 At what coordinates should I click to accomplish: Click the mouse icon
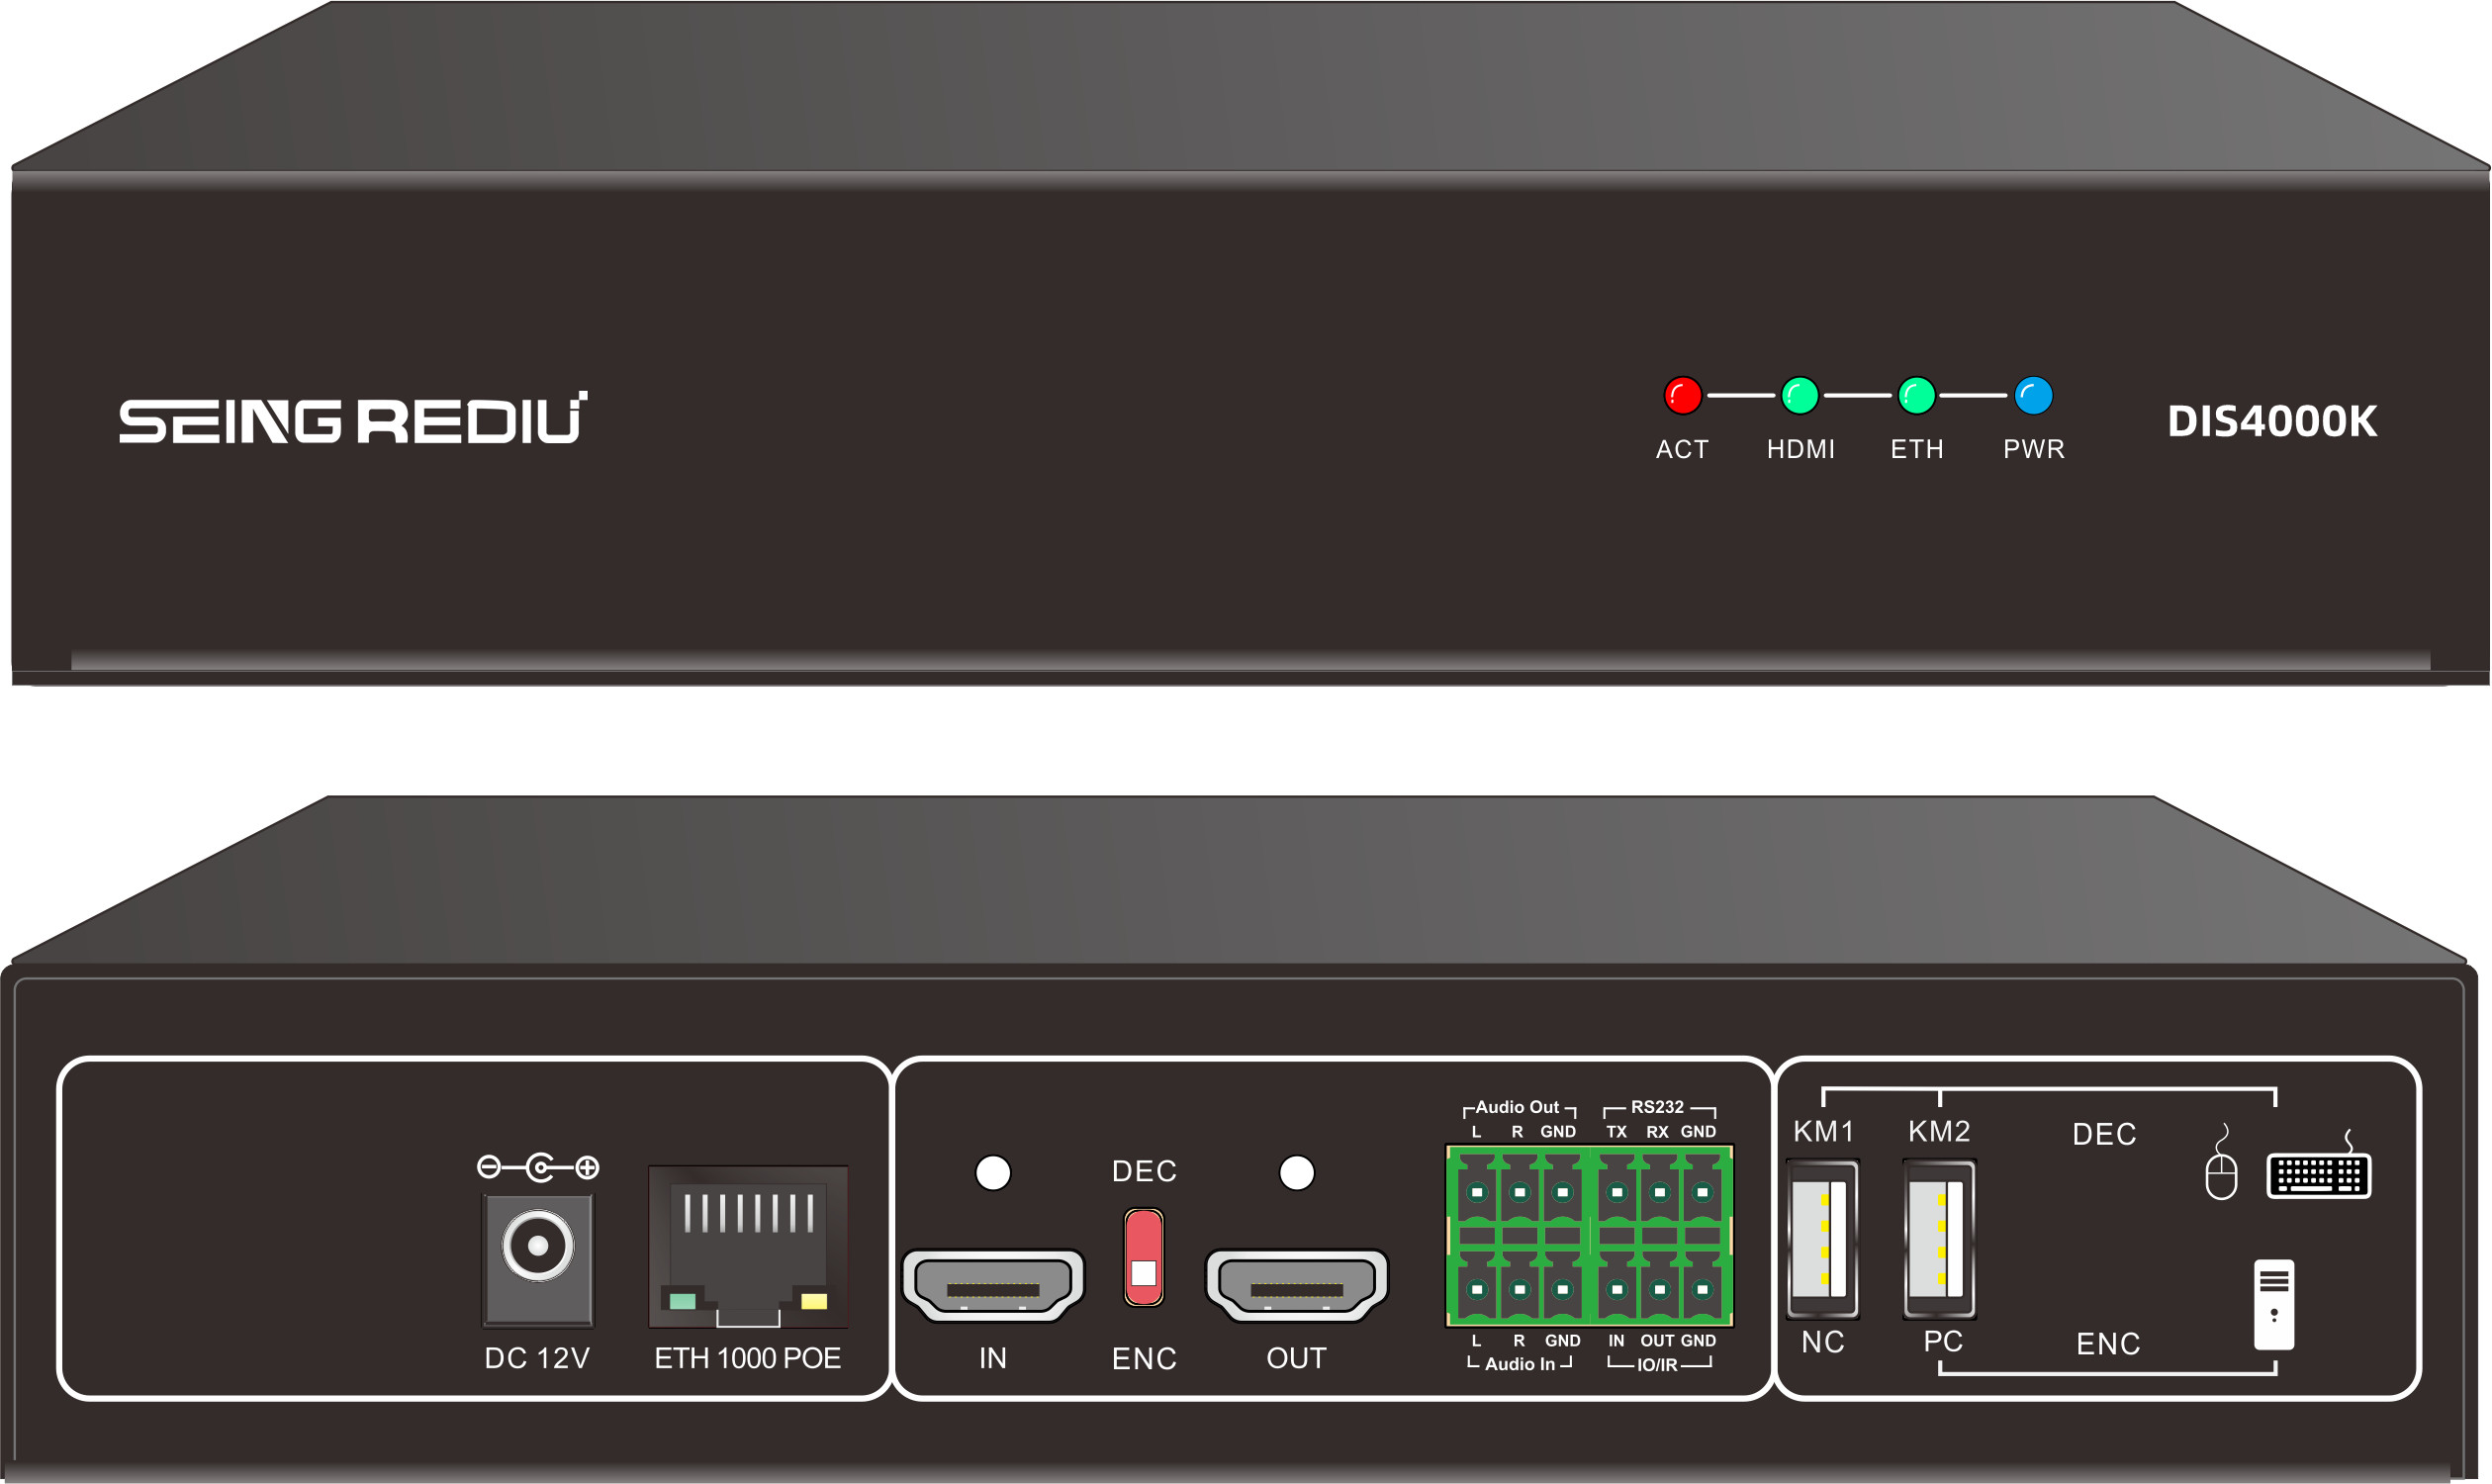(2221, 1162)
